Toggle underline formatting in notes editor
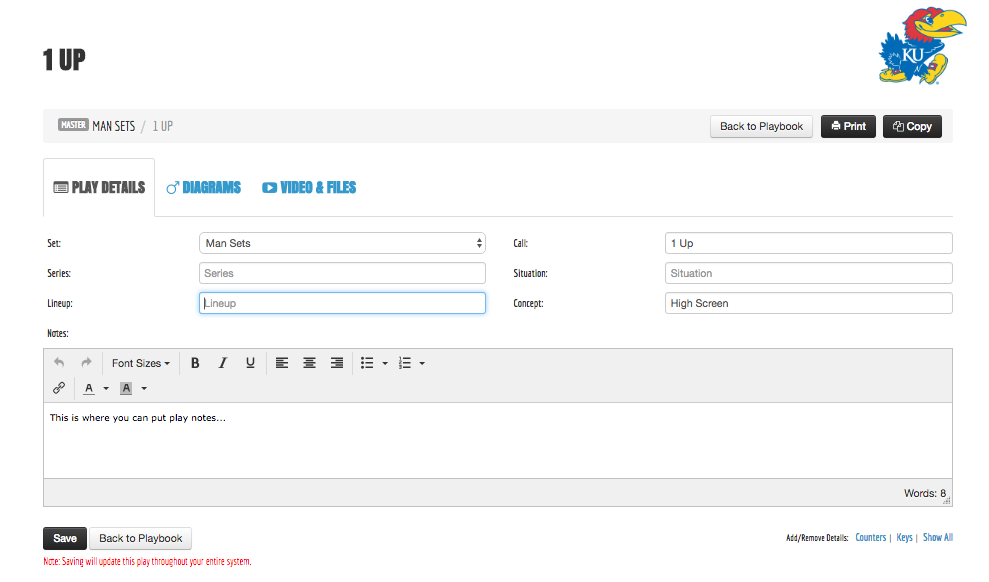This screenshot has height=582, width=989. pos(250,363)
